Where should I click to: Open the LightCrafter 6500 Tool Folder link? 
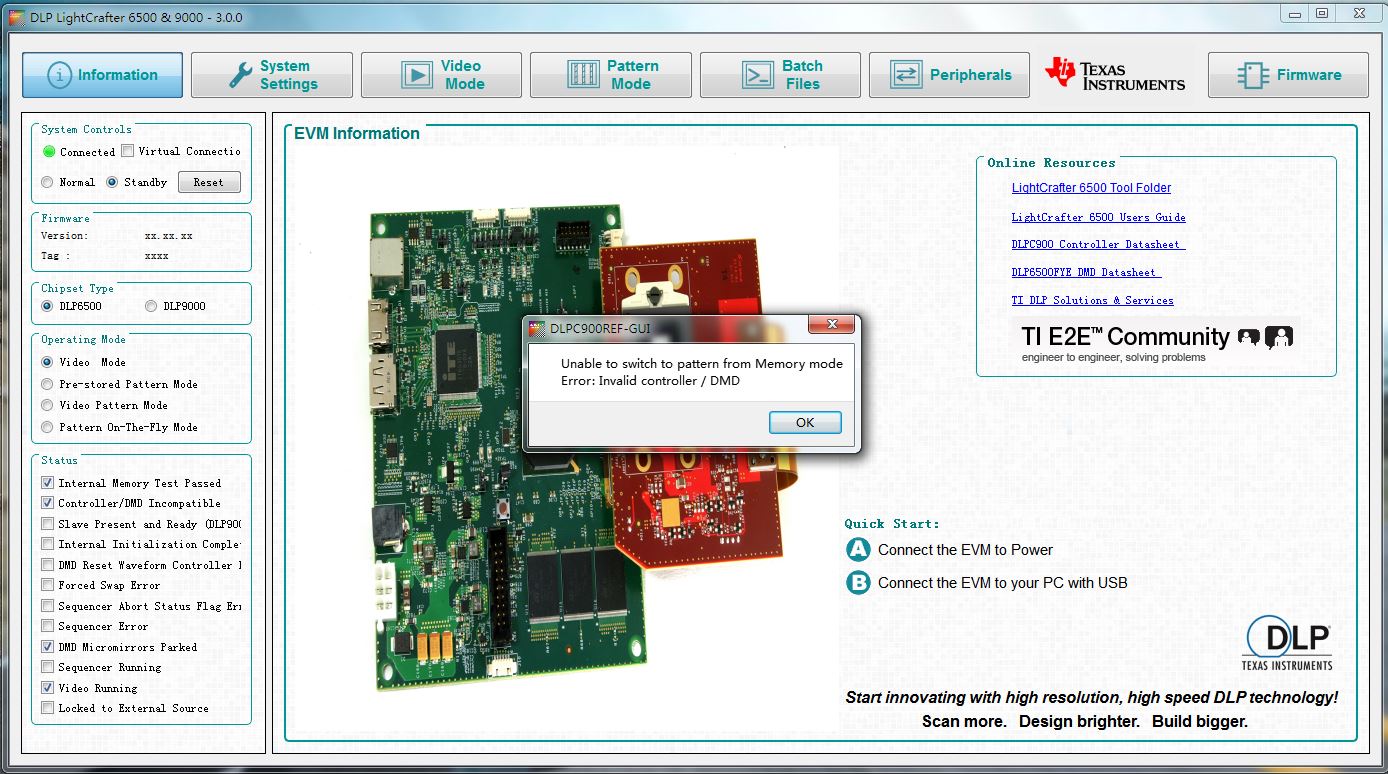pyautogui.click(x=1091, y=188)
